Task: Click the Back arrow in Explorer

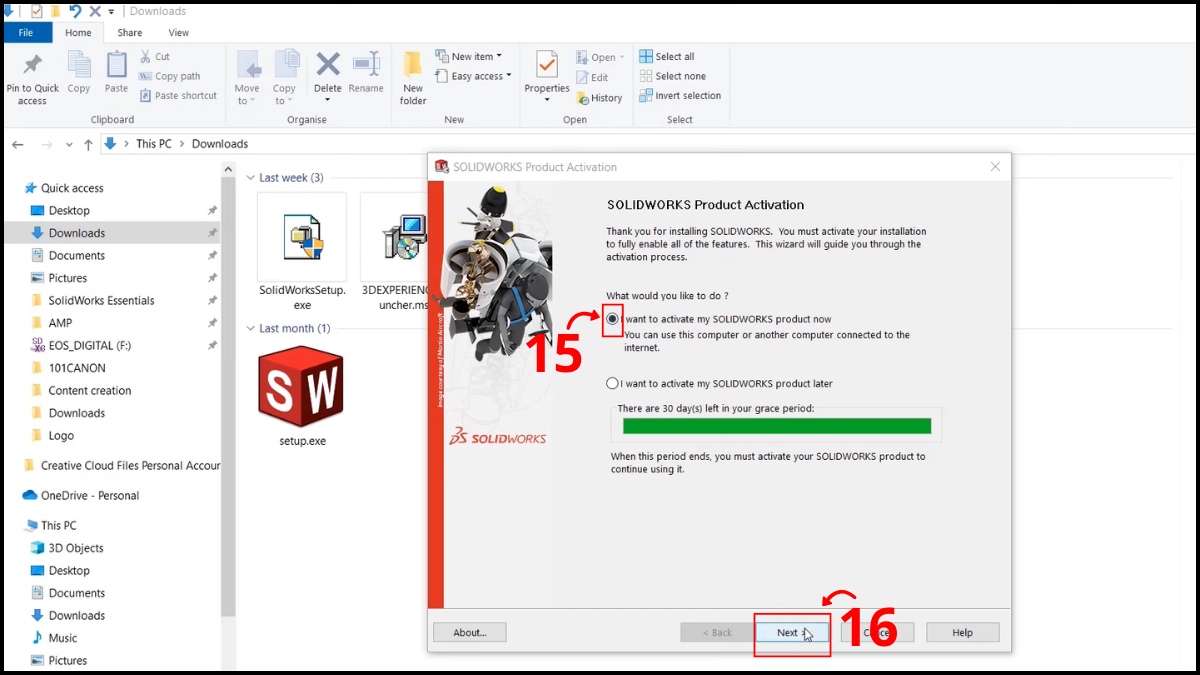Action: [x=17, y=144]
